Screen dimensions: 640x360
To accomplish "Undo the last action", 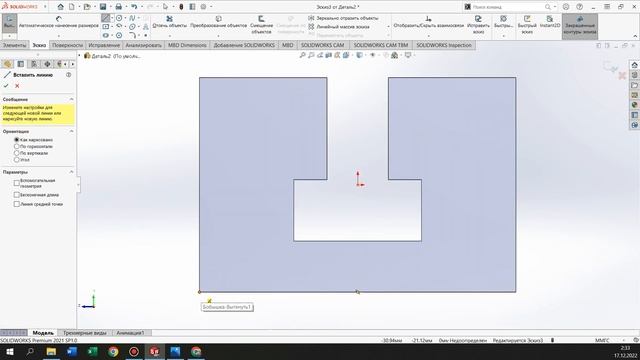I will [134, 7].
